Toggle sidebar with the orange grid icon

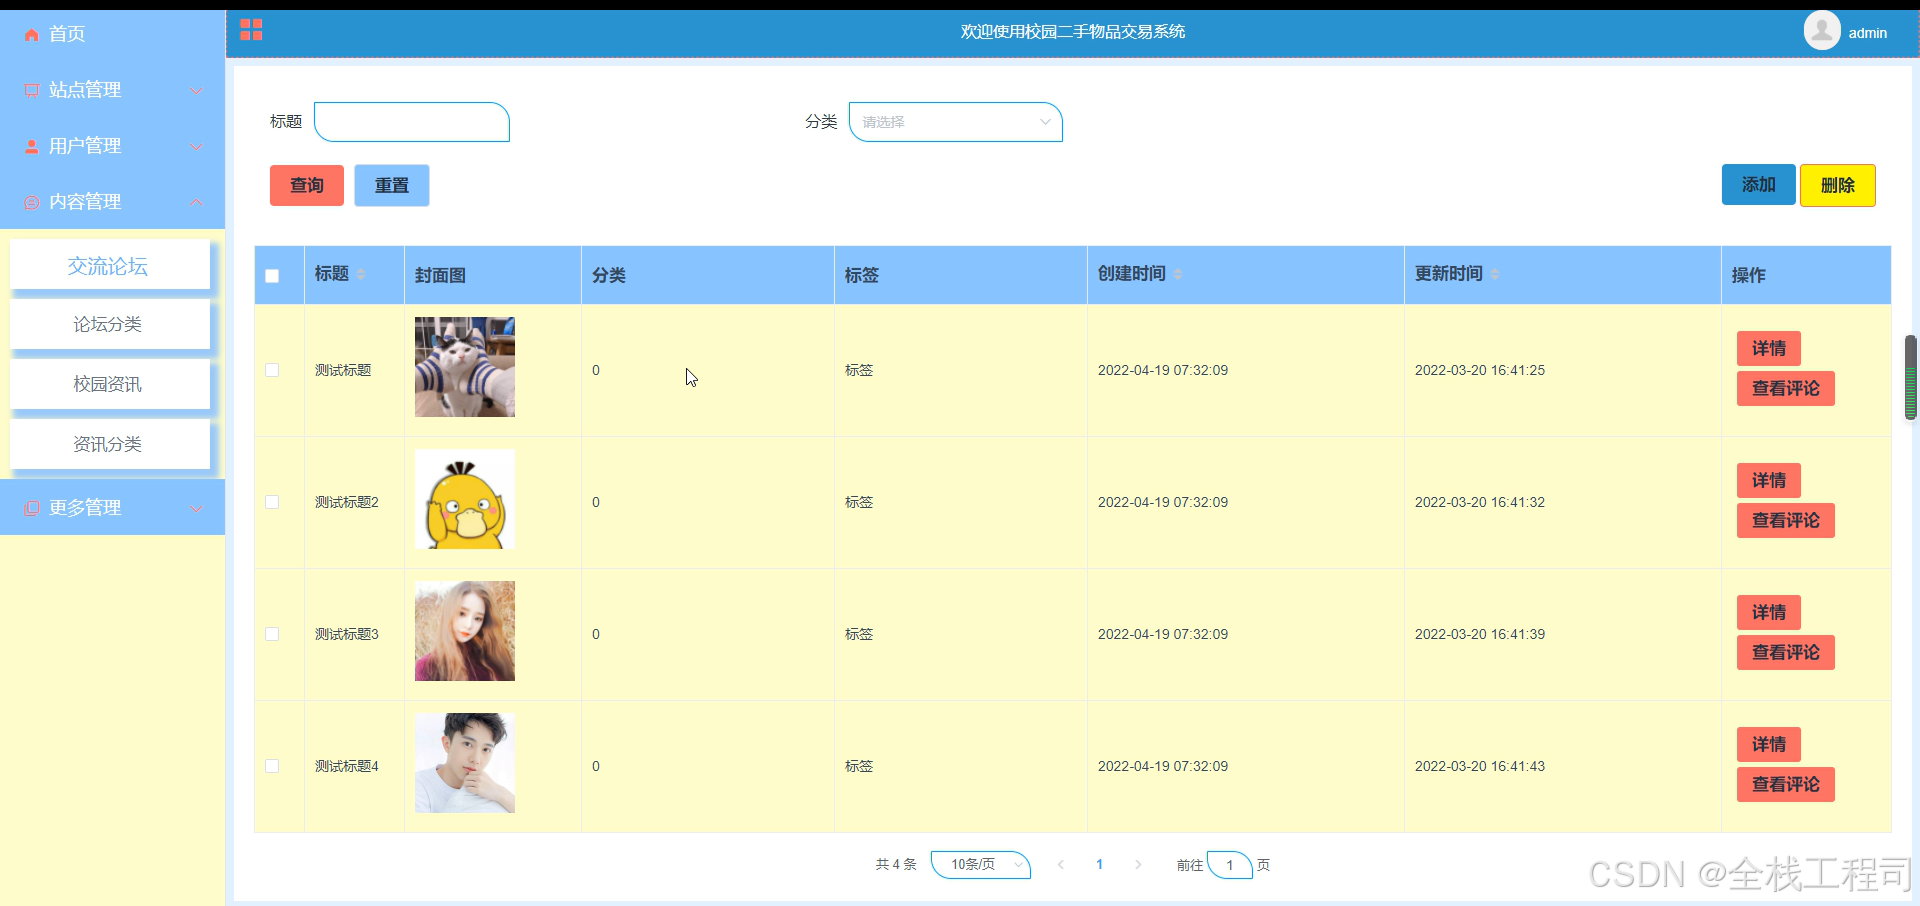click(x=251, y=30)
